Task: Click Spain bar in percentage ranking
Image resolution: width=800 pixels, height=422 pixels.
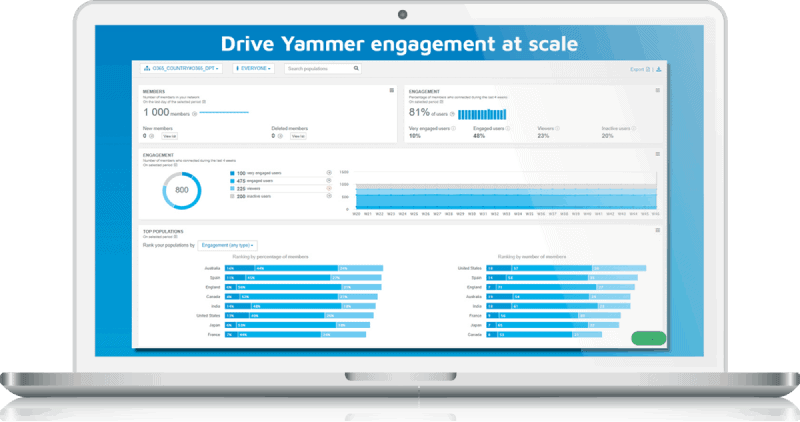Action: [x=303, y=278]
